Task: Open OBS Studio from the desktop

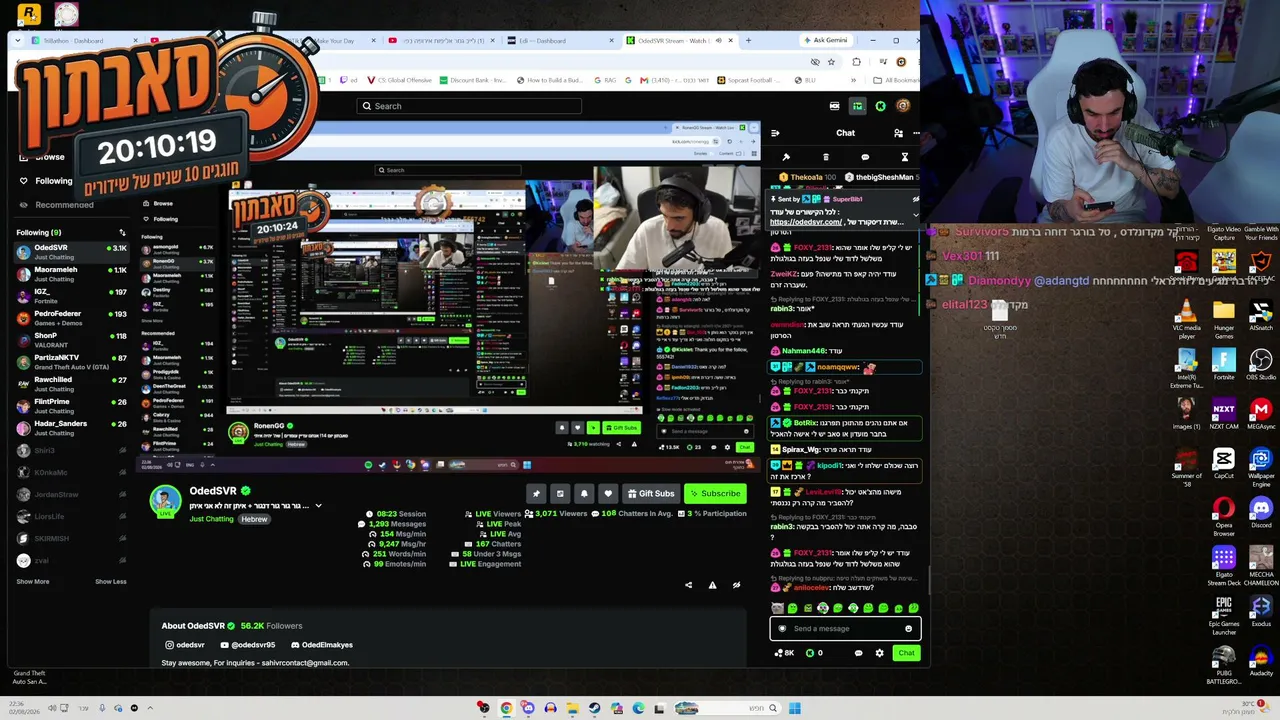Action: click(x=1261, y=365)
